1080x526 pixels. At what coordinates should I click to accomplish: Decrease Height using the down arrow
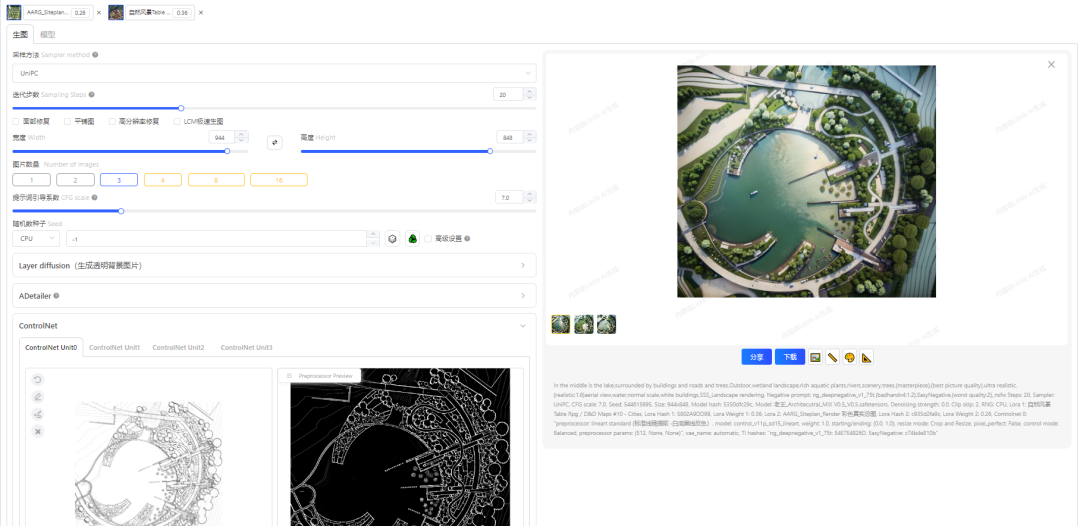530,141
